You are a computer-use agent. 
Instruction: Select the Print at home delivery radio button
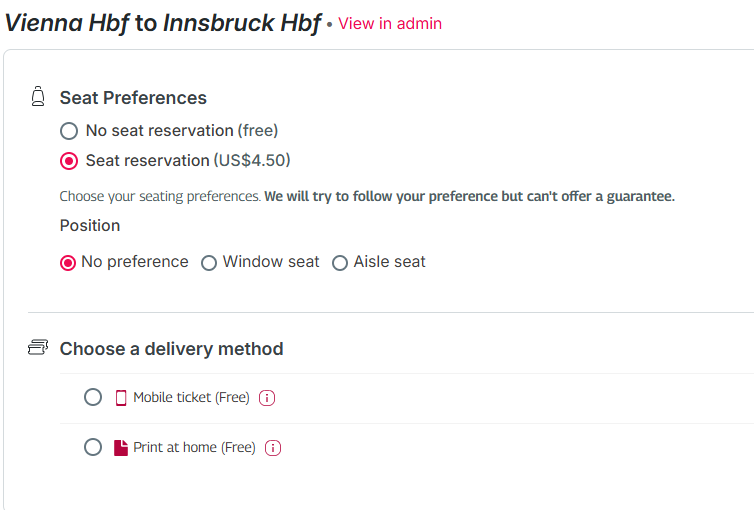click(93, 447)
